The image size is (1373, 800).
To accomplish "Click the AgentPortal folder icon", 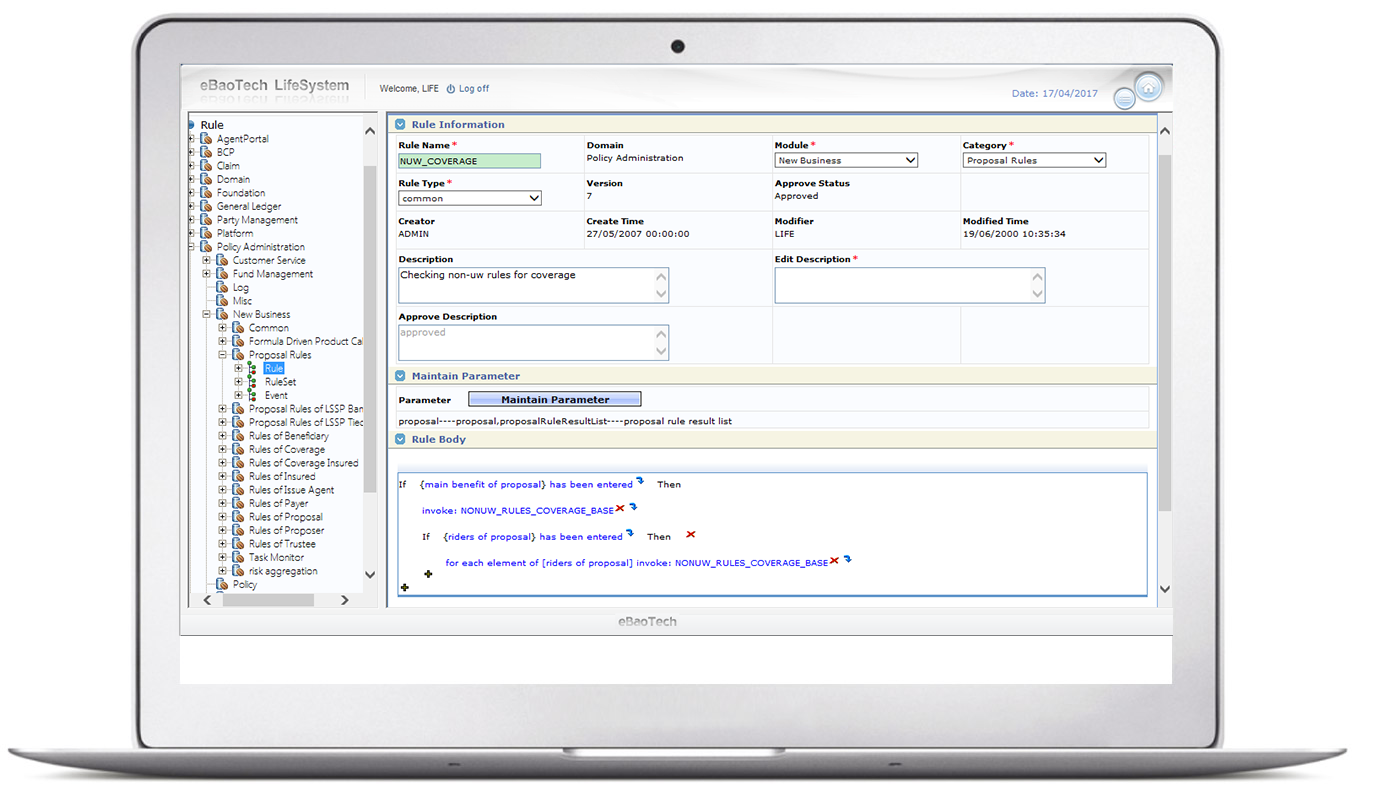I will [x=206, y=139].
